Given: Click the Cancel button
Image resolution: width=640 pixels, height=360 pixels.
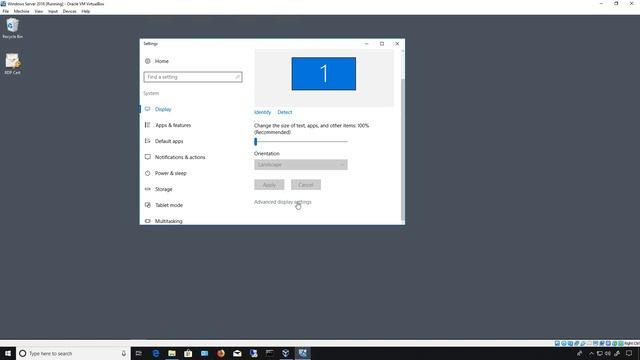Looking at the screenshot, I should click(306, 185).
